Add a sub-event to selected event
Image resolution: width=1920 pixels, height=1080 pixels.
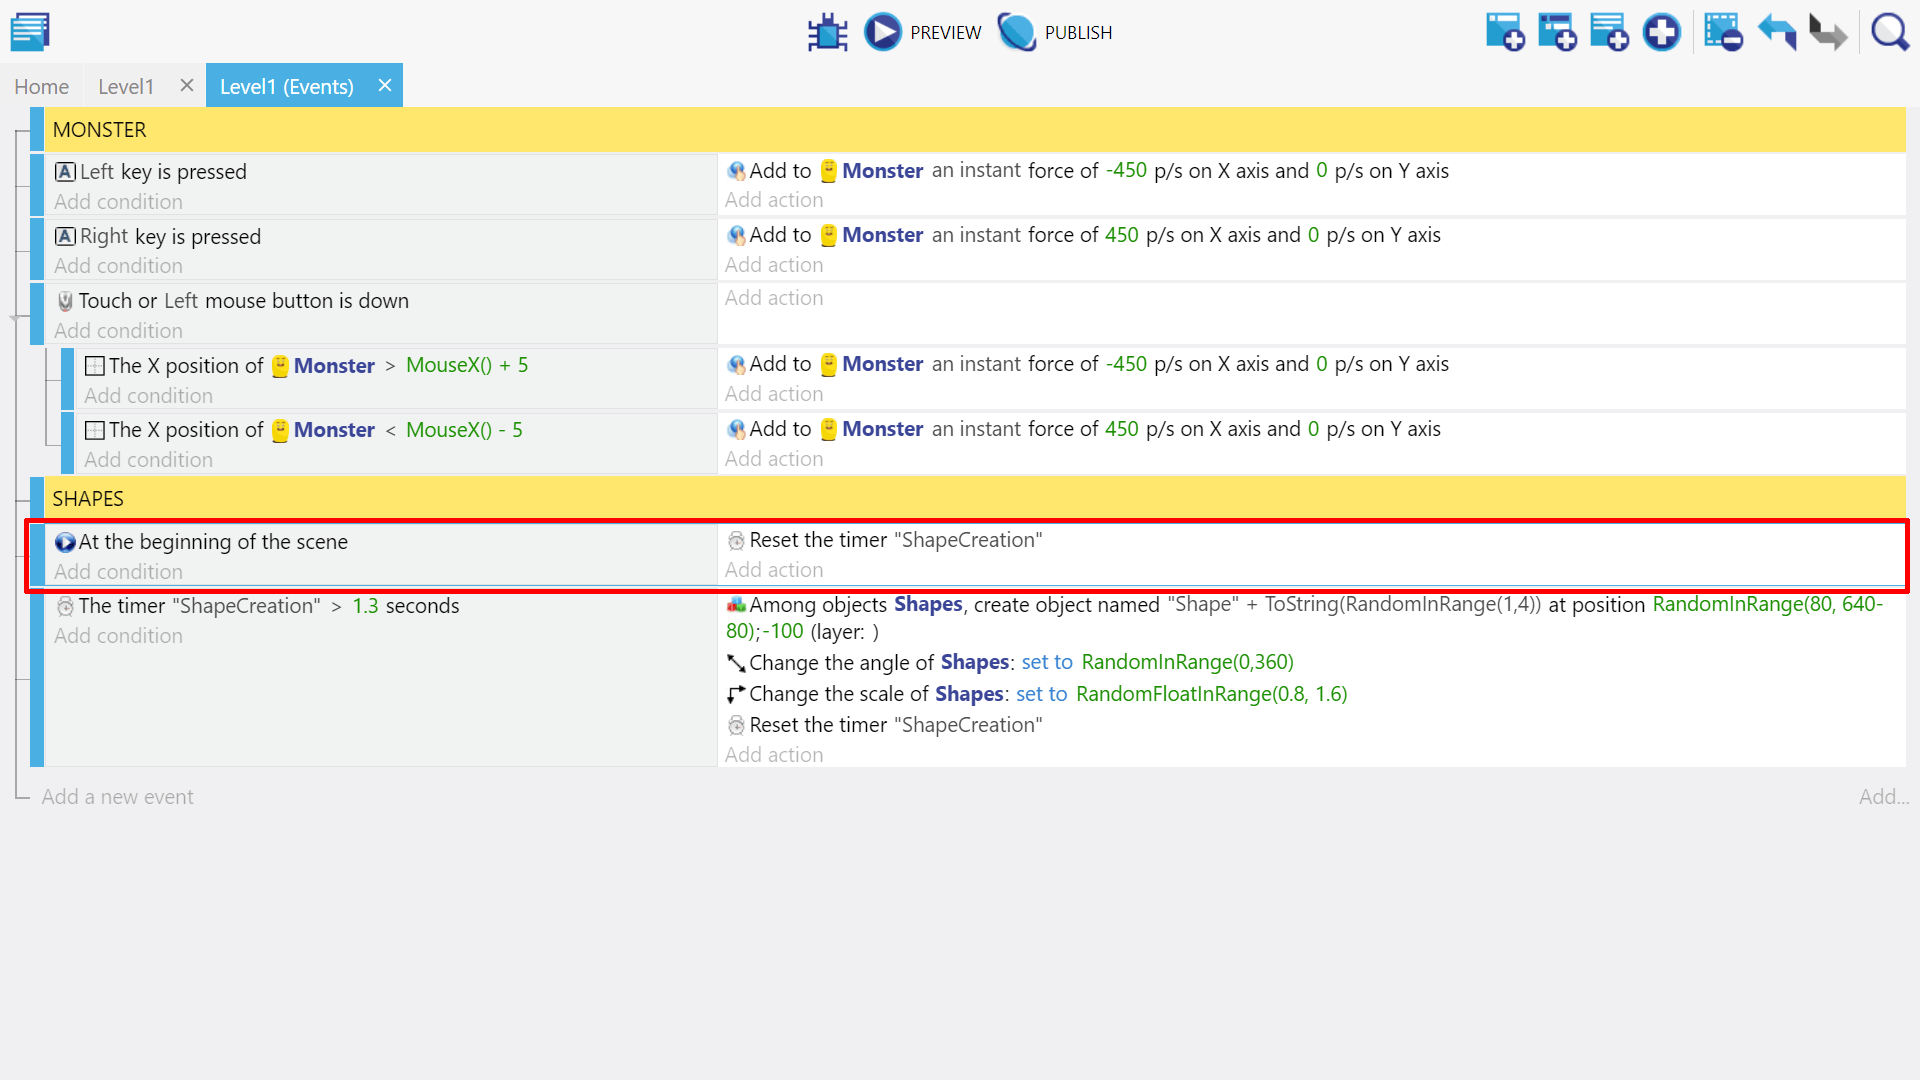pos(1557,32)
